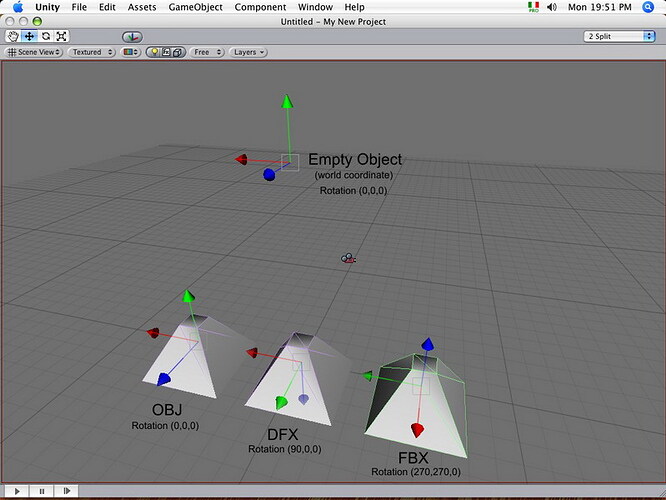Click the FBX label text

[x=413, y=458]
